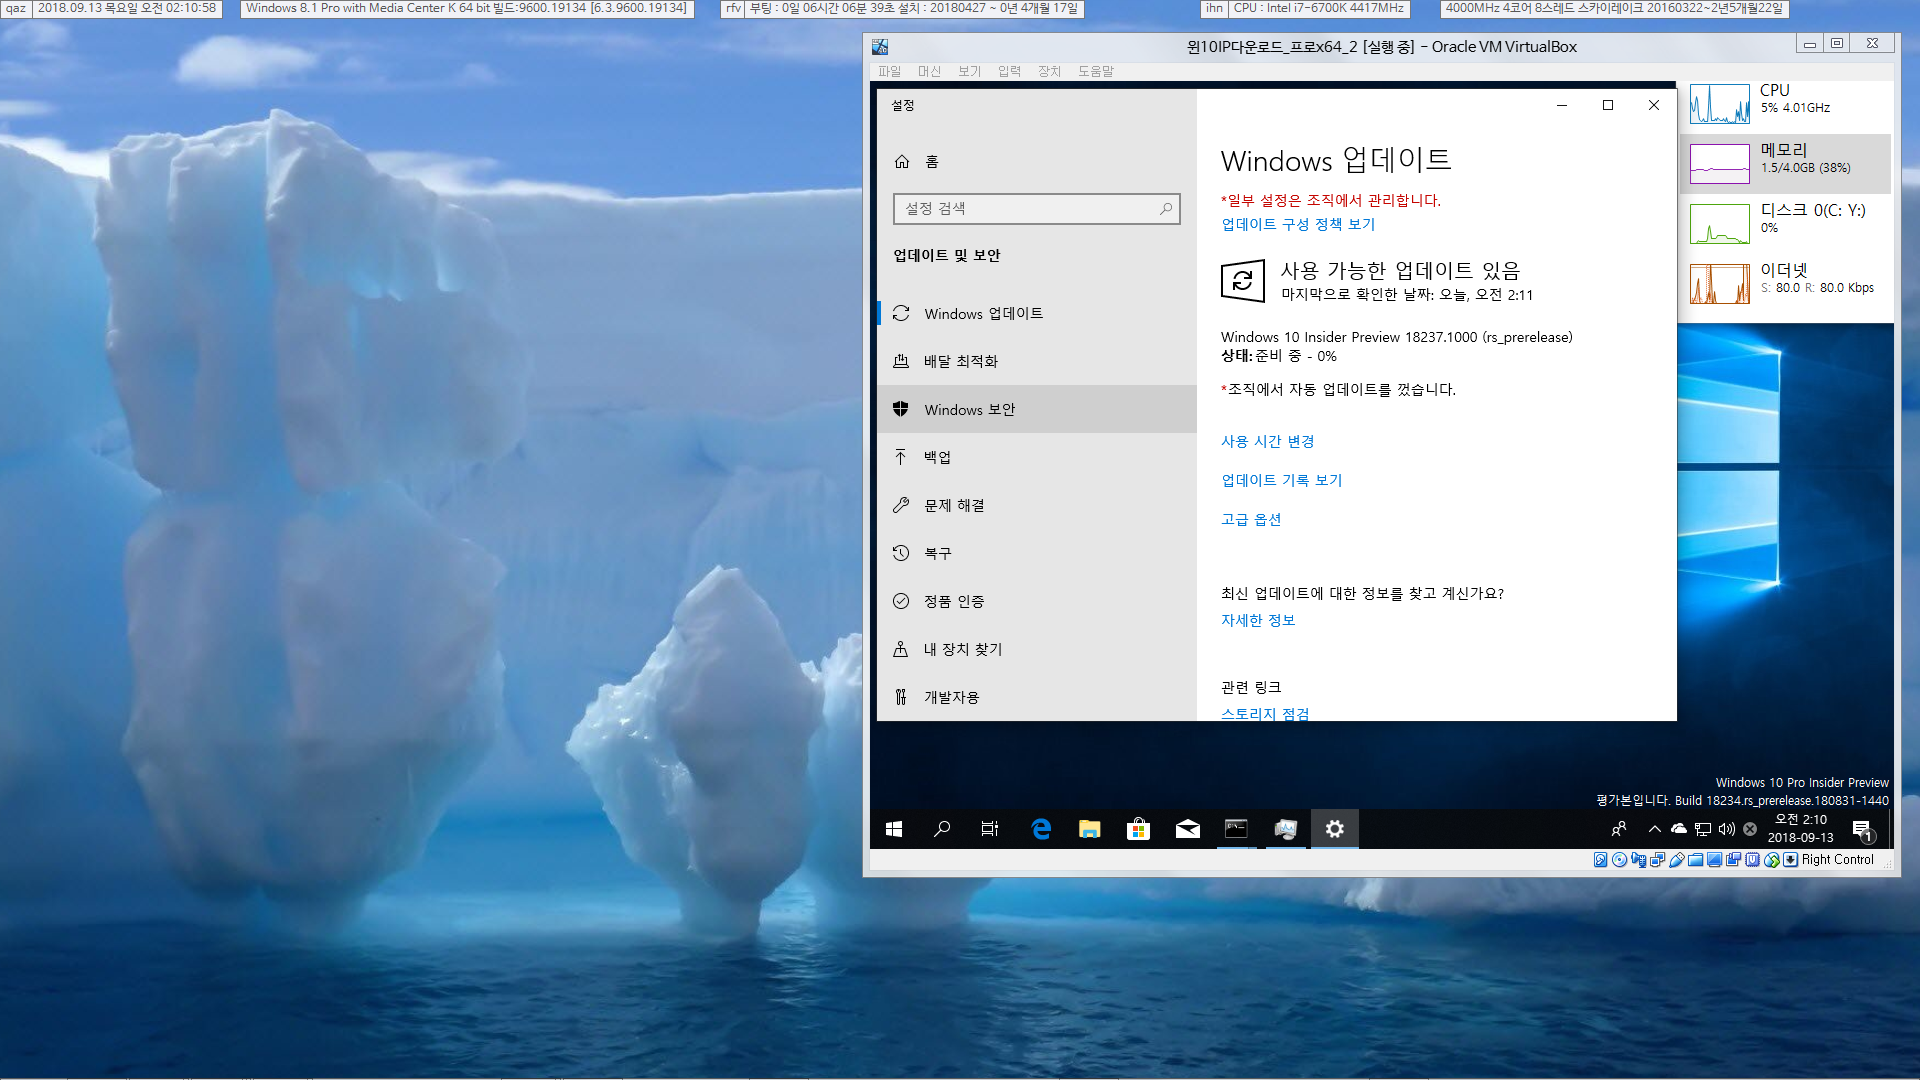Open Microsoft Store from guest taskbar
1920x1080 pixels.
pos(1138,829)
